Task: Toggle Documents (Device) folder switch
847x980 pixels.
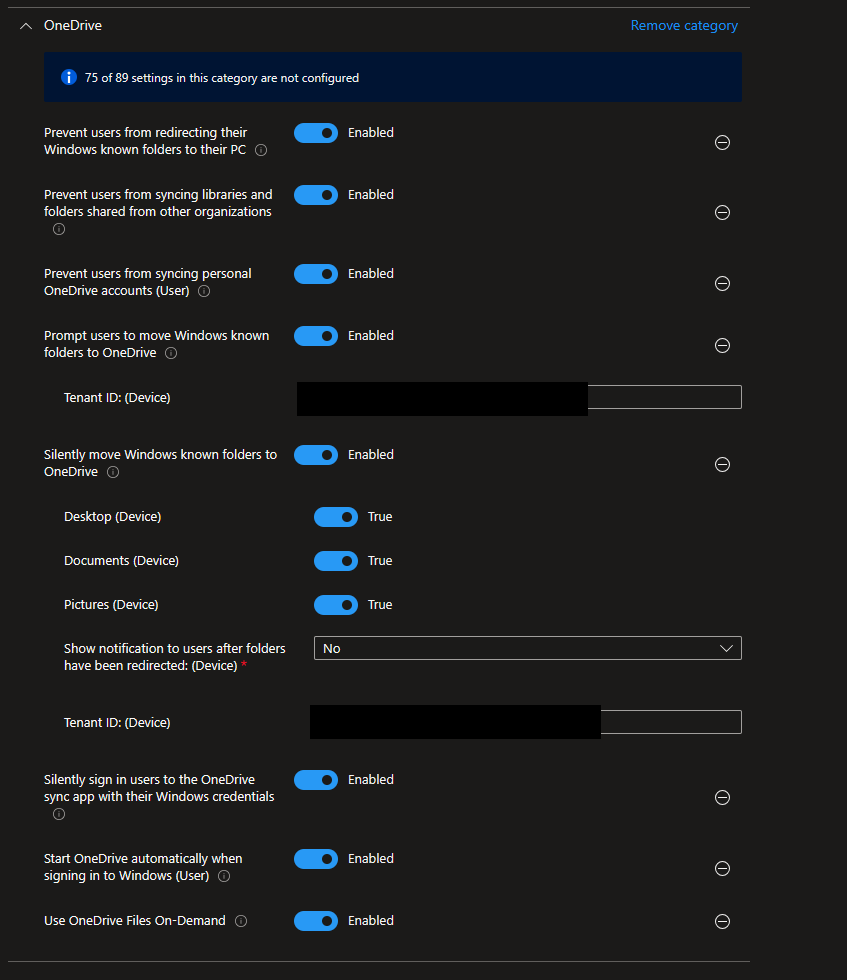Action: [x=335, y=561]
